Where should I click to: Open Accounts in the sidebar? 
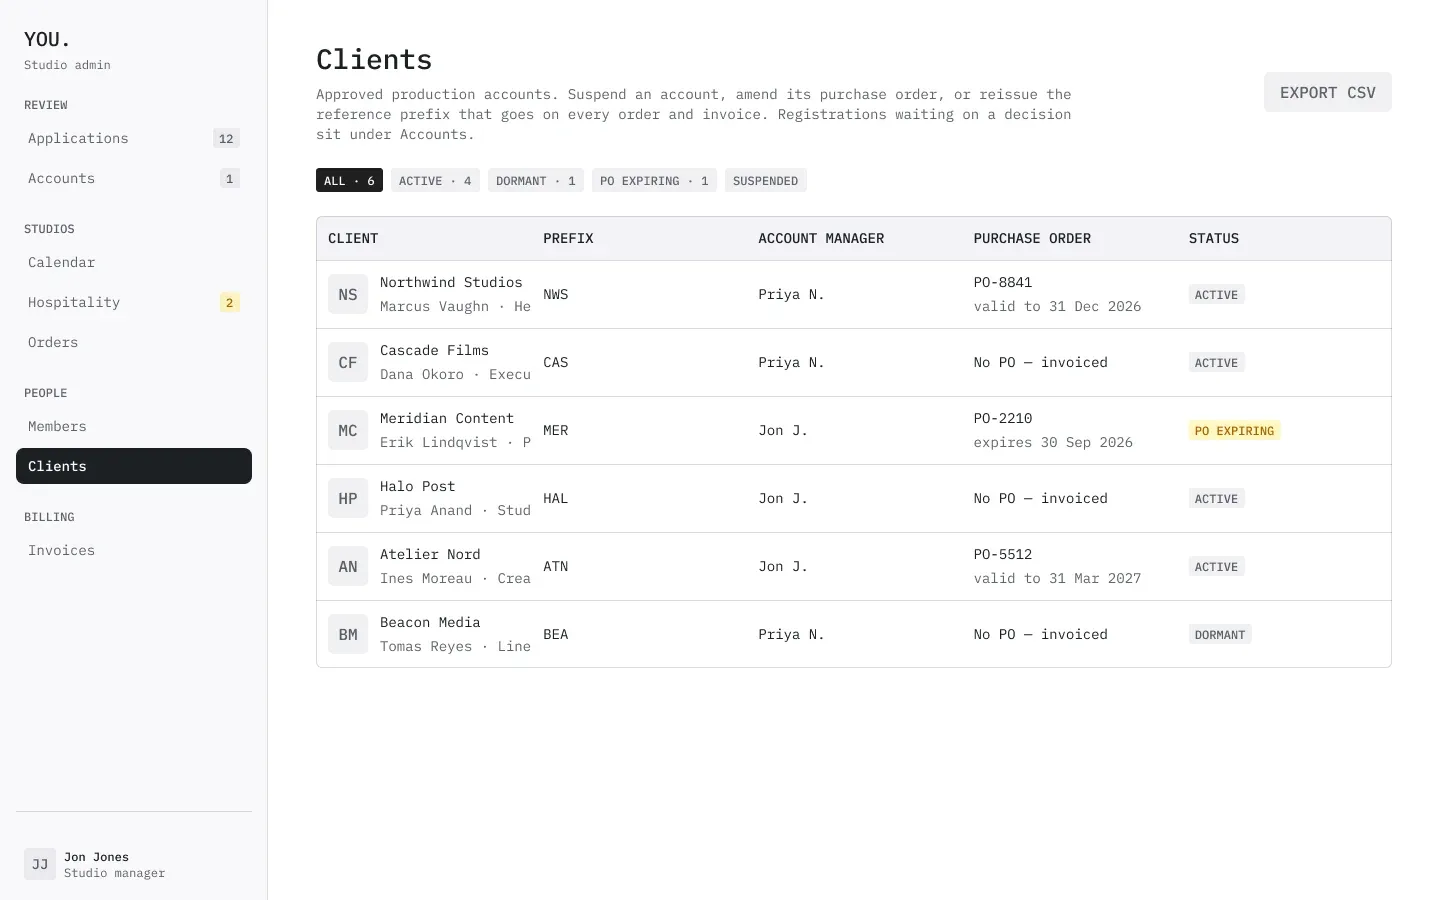[134, 178]
